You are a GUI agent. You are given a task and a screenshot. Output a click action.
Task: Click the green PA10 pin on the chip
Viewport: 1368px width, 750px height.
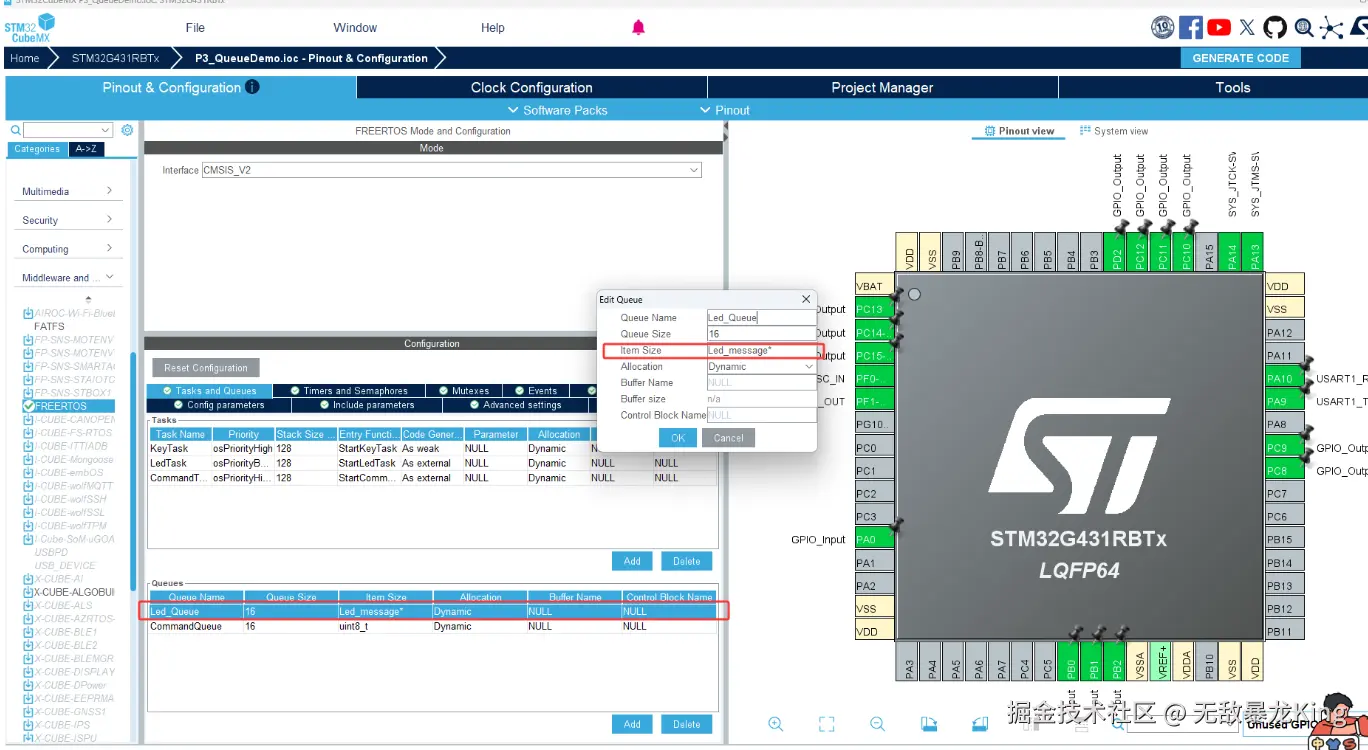(x=1279, y=379)
